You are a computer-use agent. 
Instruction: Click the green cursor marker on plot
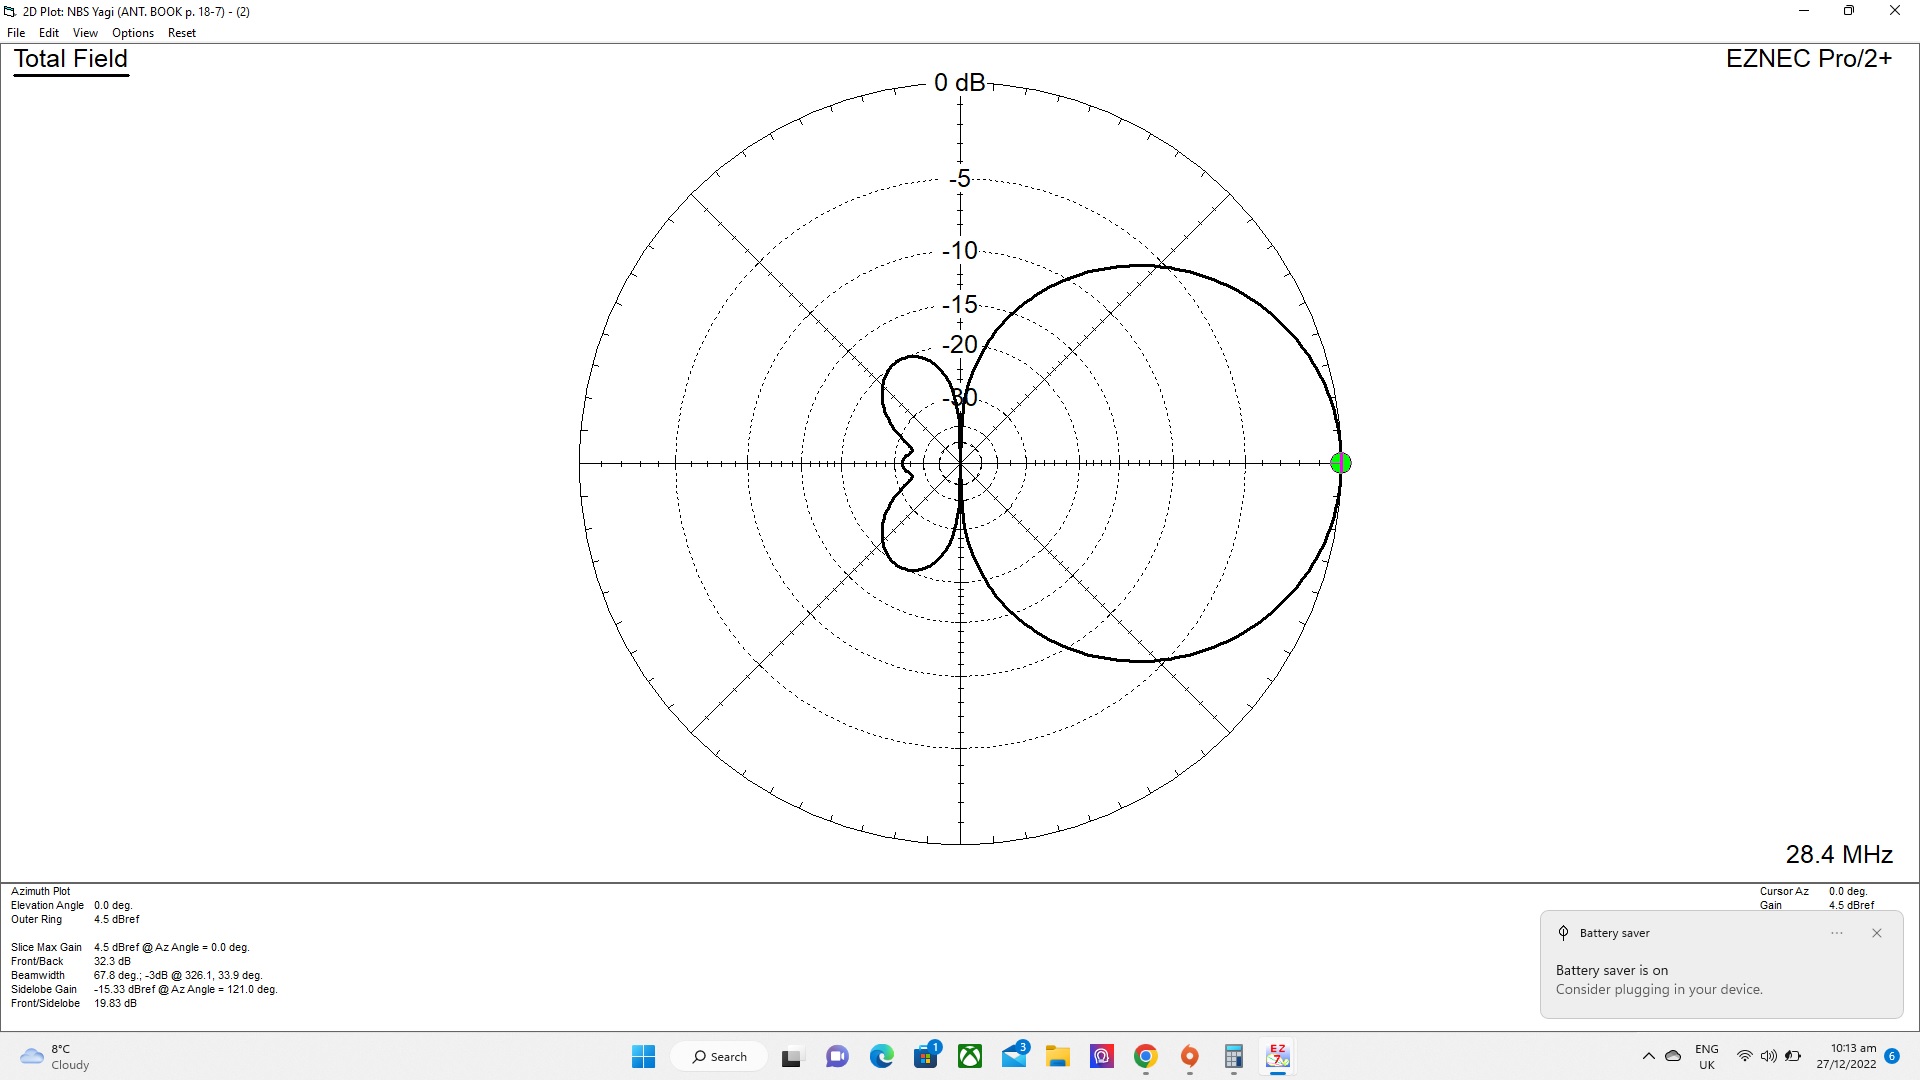[1341, 463]
